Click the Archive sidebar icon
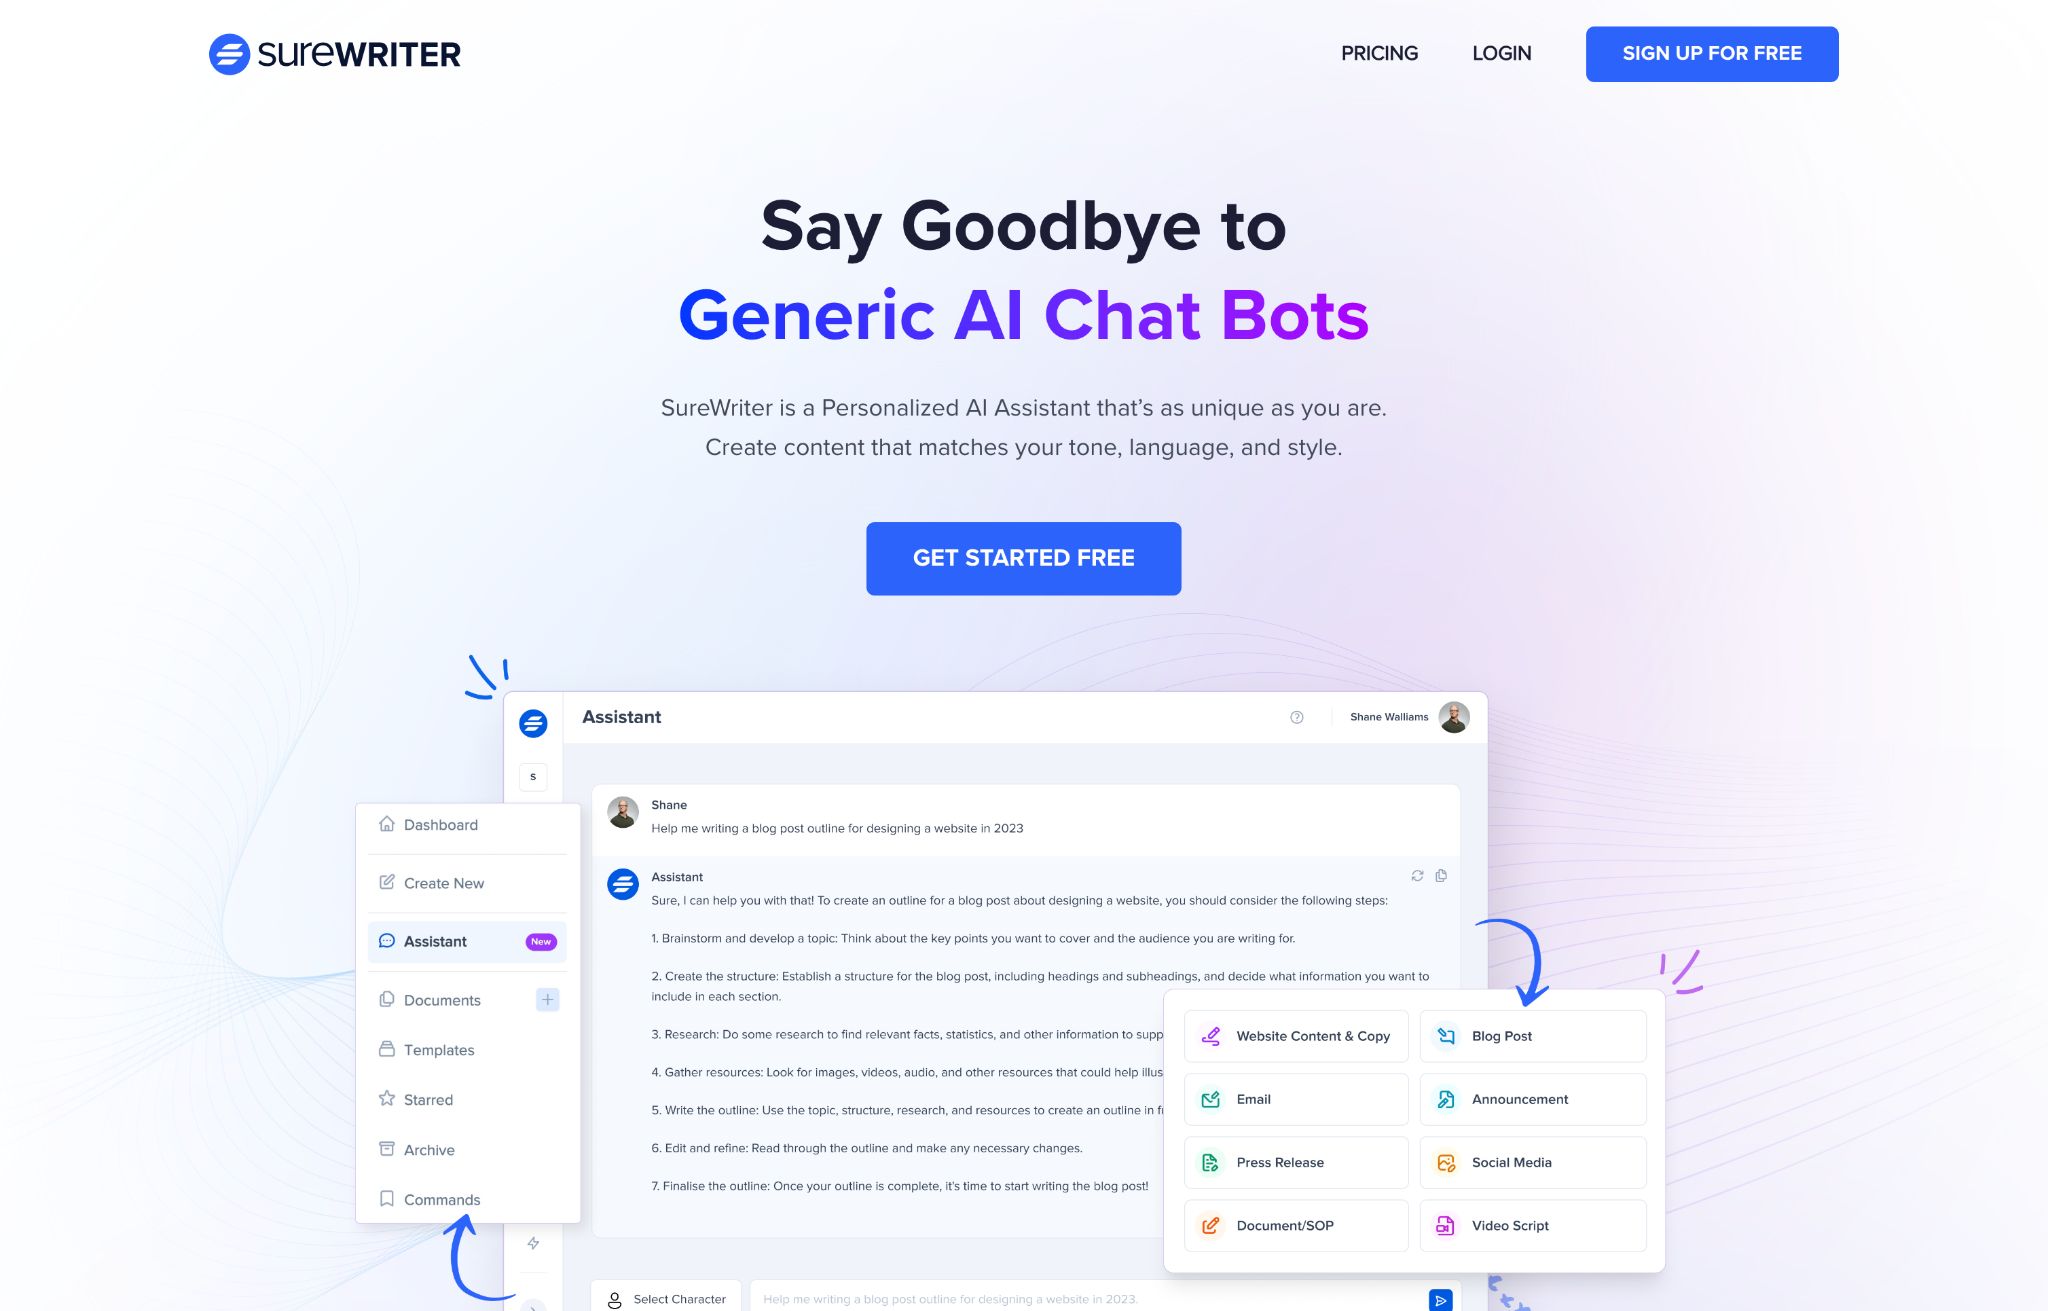2048x1311 pixels. pos(387,1148)
